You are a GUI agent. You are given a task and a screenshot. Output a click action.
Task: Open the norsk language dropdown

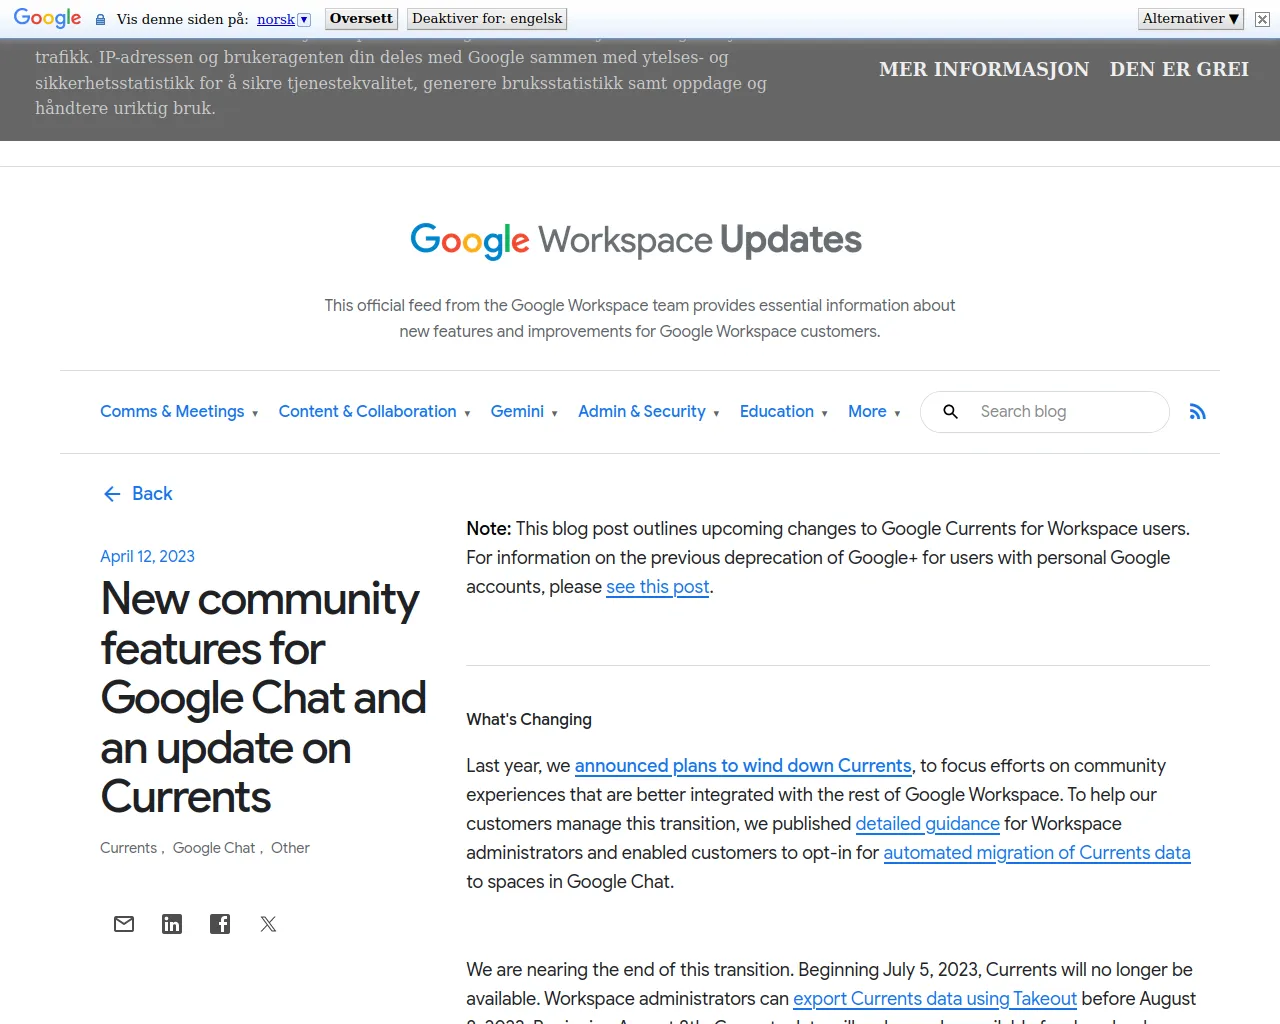[x=284, y=19]
